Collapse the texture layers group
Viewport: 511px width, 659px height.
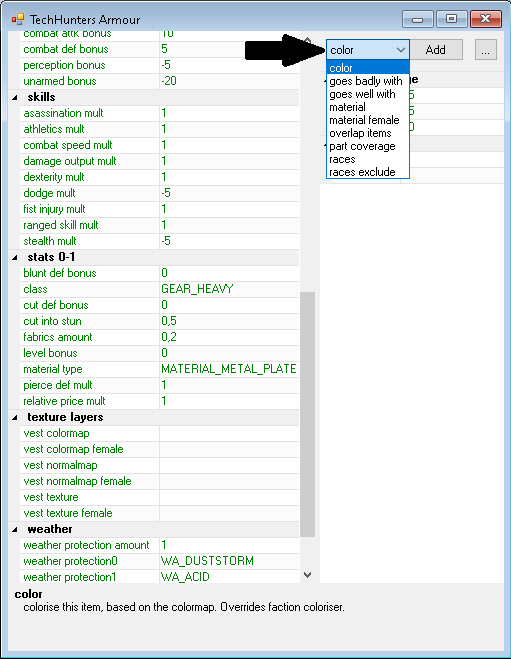(x=15, y=417)
